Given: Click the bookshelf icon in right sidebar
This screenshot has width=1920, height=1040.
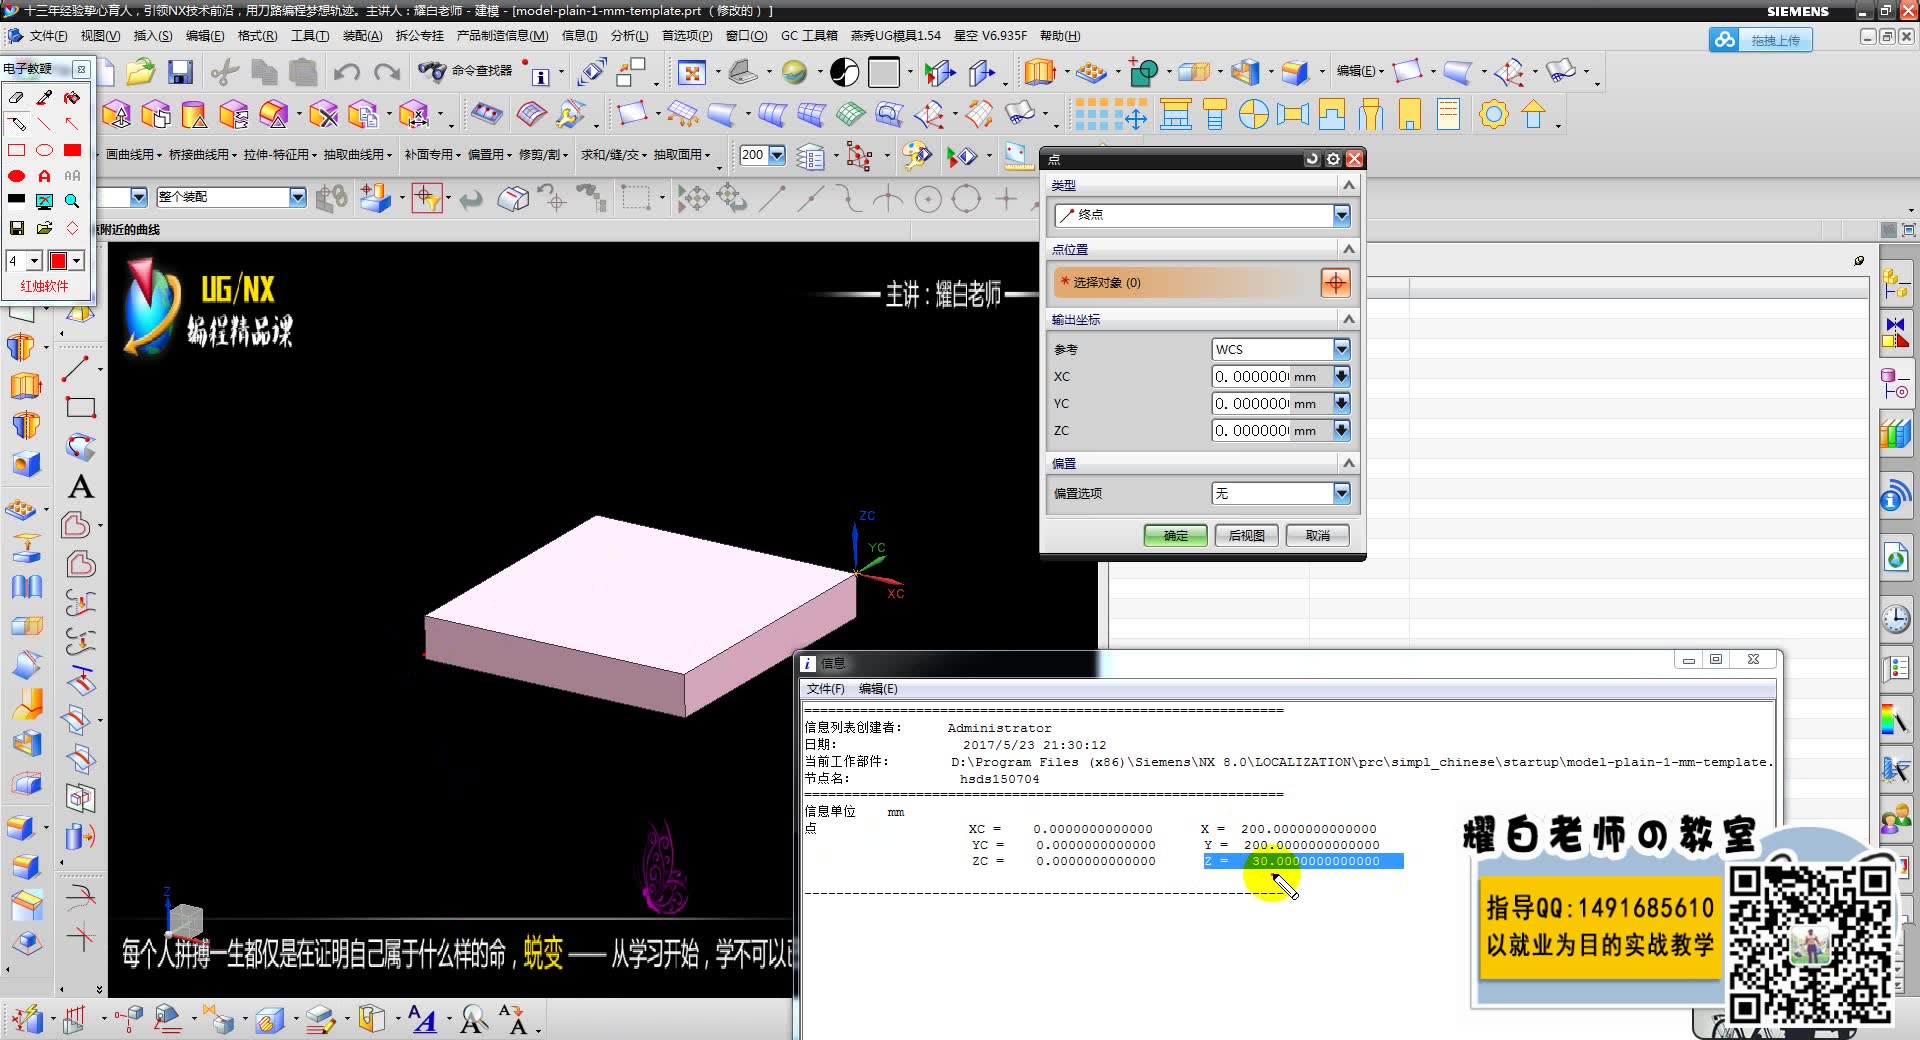Looking at the screenshot, I should point(1895,434).
